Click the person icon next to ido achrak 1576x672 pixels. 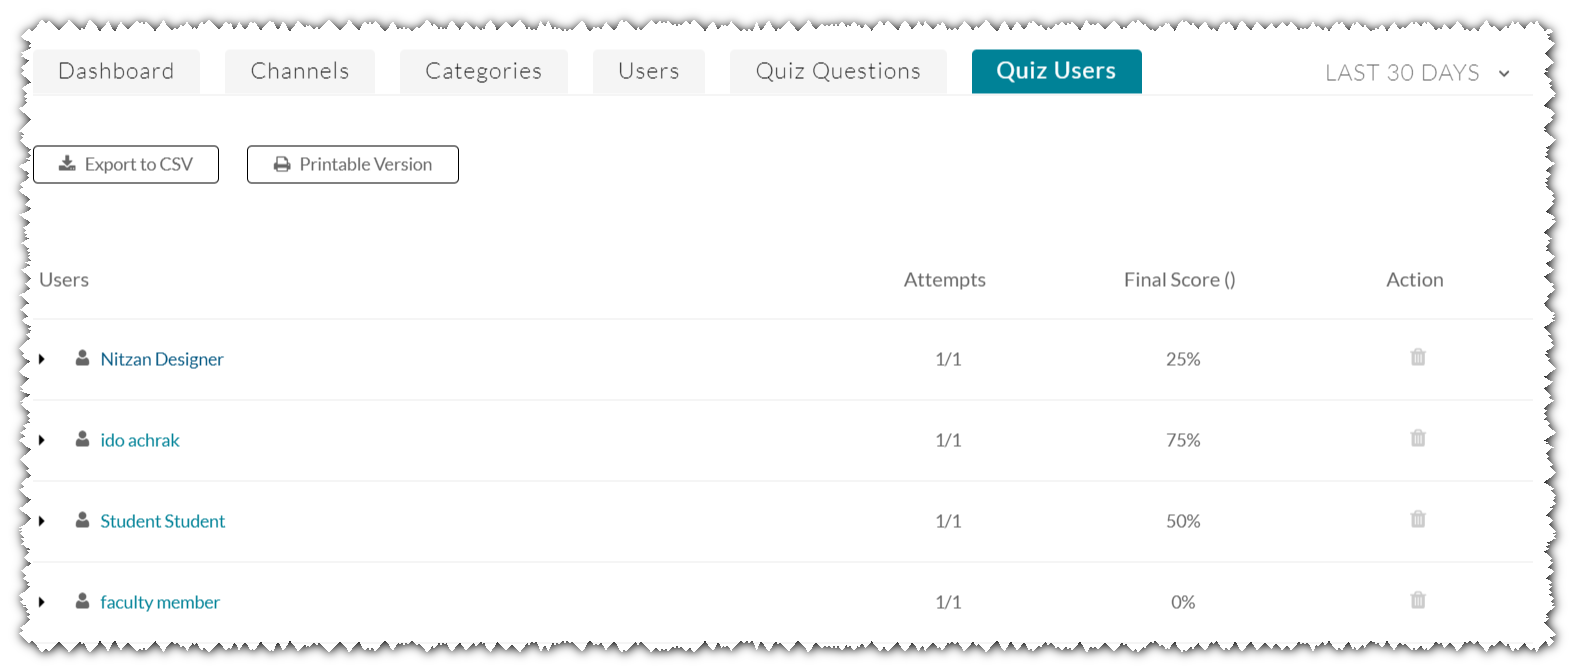point(82,438)
